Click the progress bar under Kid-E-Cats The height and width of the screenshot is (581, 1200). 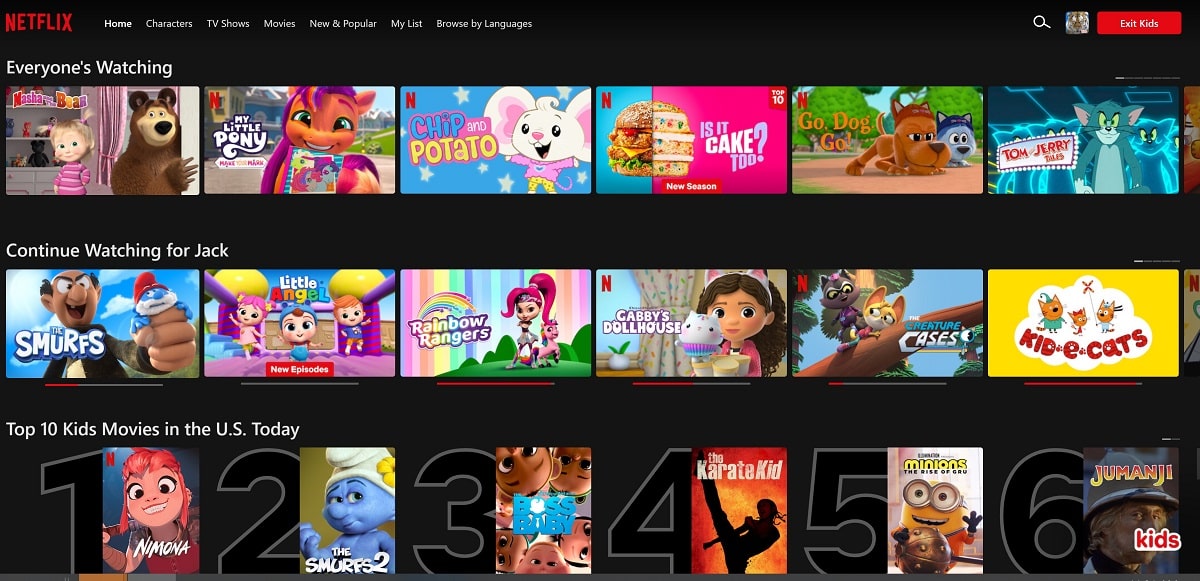click(1083, 384)
